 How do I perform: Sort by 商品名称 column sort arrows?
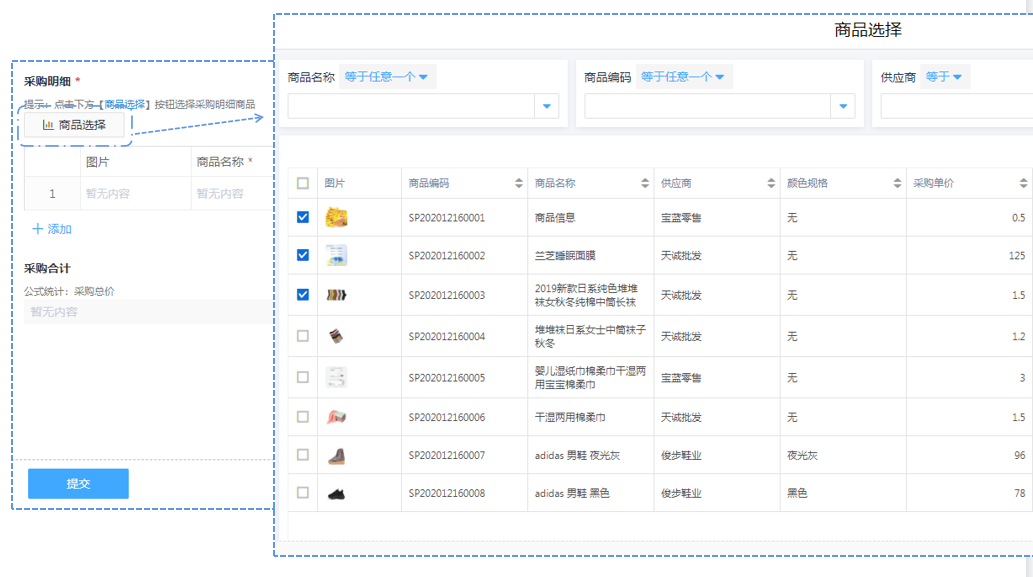[x=644, y=184]
